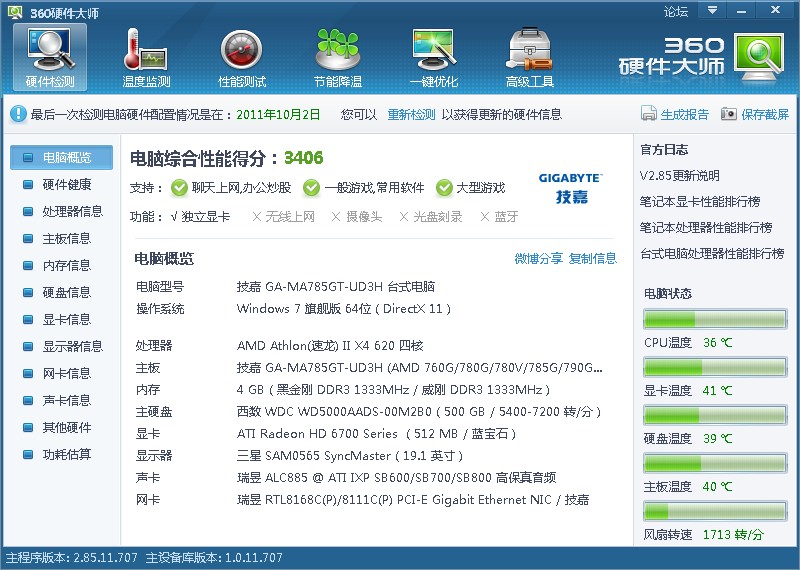
Task: Open the 硬件检测 hardware detection tab
Action: pos(50,57)
